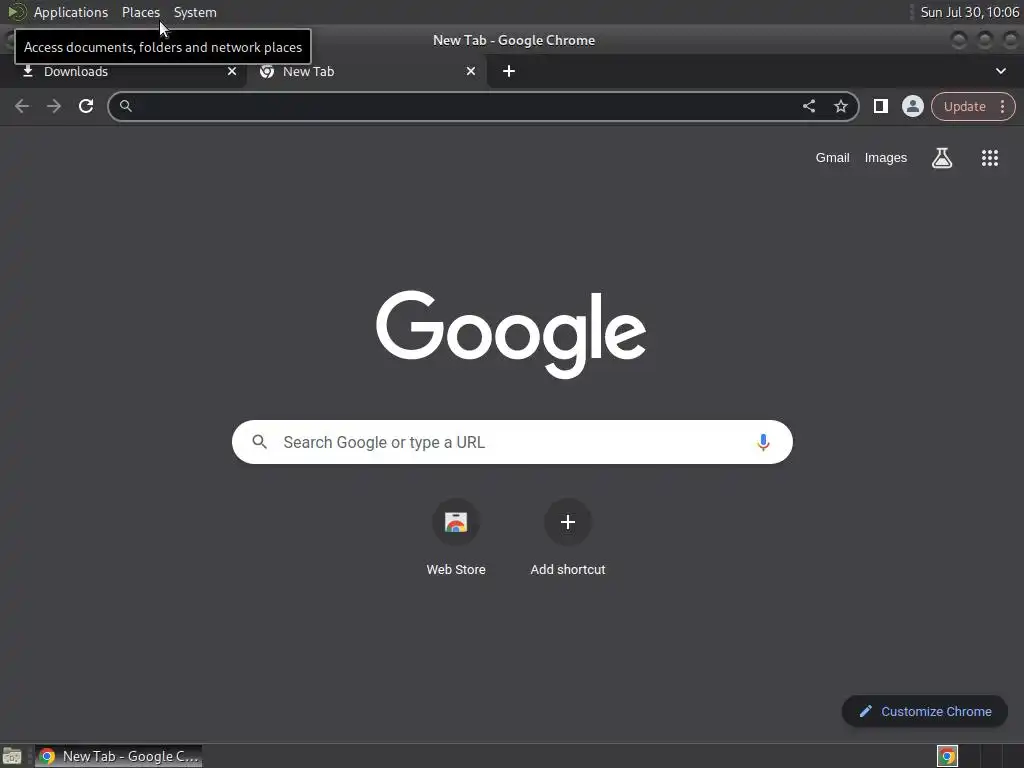Open Search Labs flask icon
This screenshot has width=1024, height=768.
click(x=942, y=158)
